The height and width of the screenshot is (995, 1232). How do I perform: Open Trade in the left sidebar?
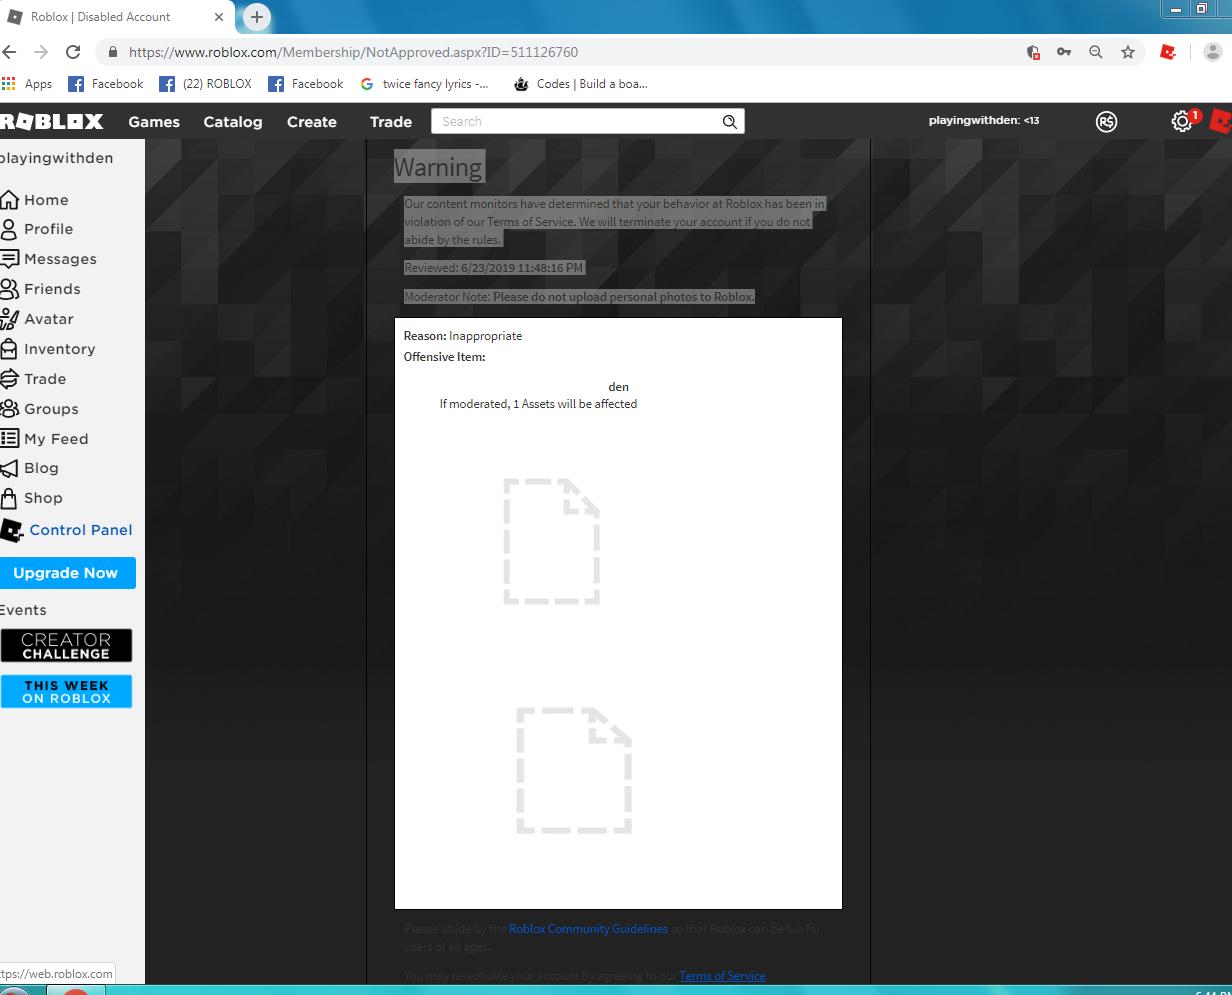(x=35, y=379)
